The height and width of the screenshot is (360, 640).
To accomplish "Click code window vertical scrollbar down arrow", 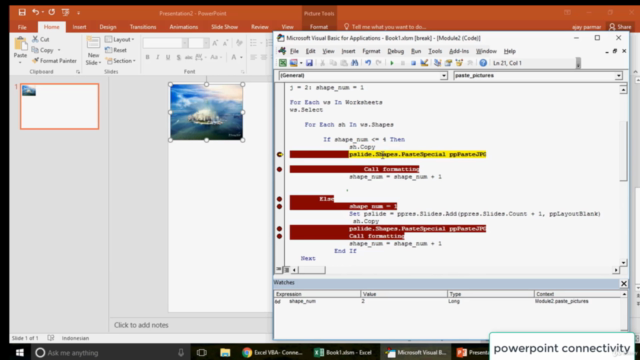I will [x=623, y=263].
